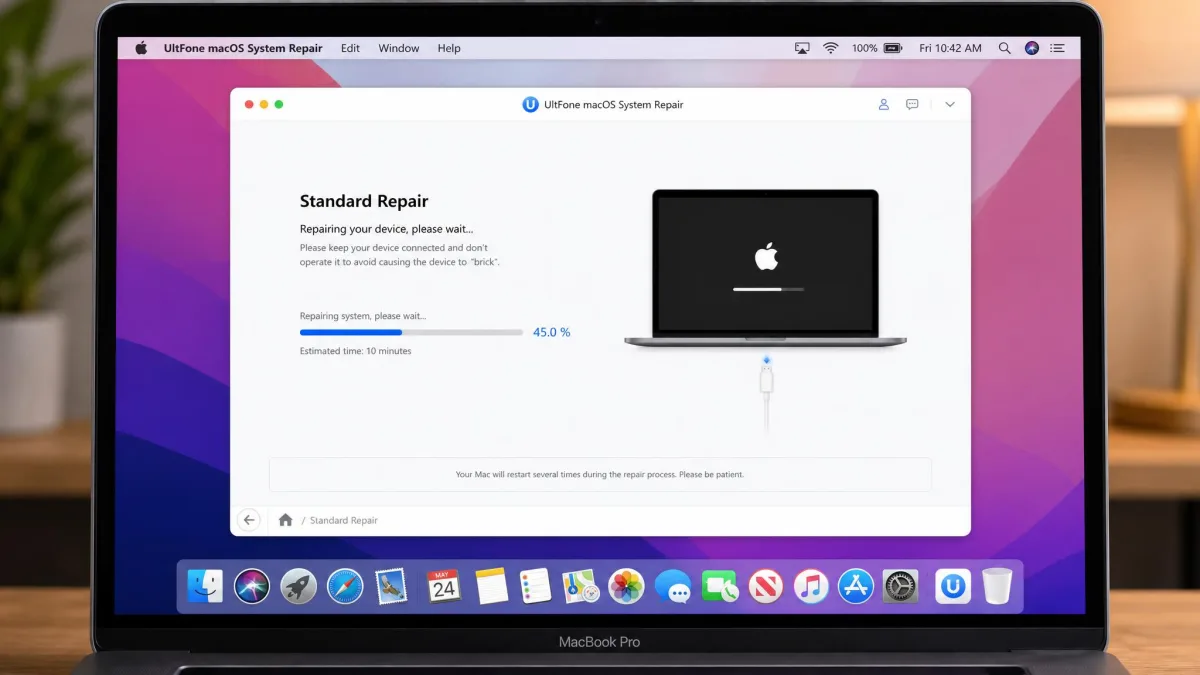Click the Fri 10:42 AM clock
This screenshot has height=675, width=1200.
point(950,48)
